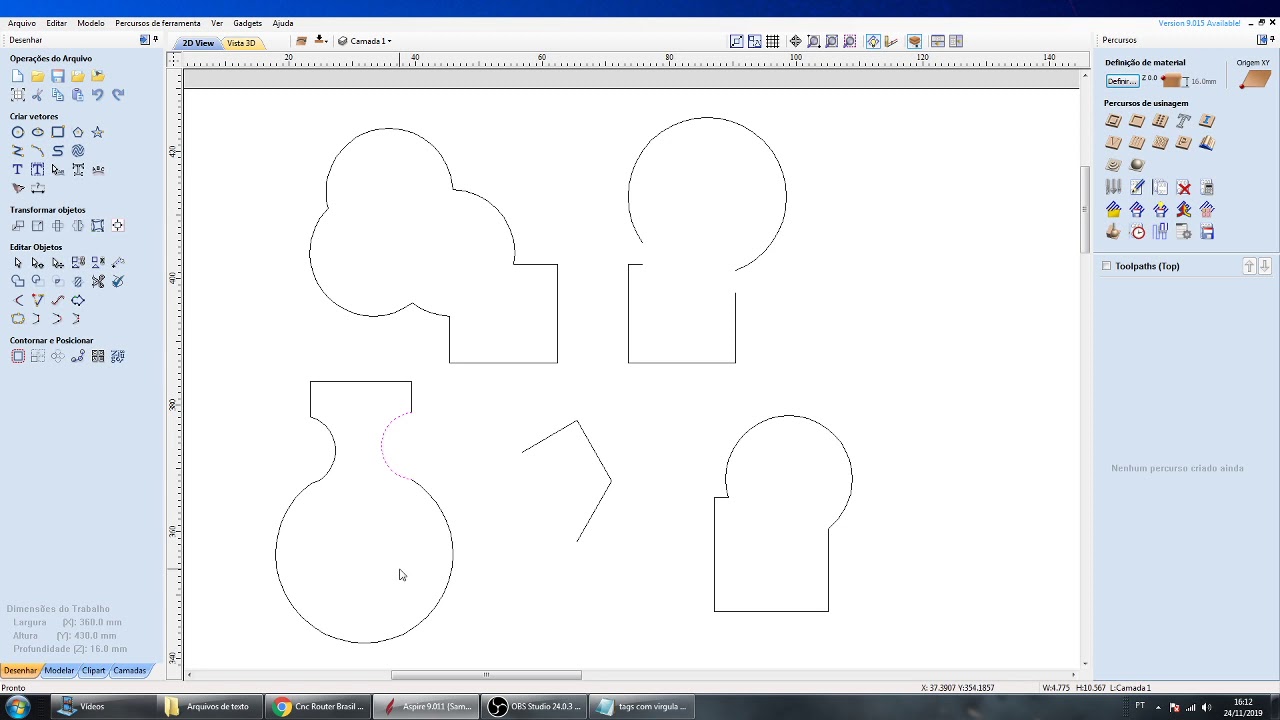Click the undo arrow icon
The image size is (1280, 720).
97,95
